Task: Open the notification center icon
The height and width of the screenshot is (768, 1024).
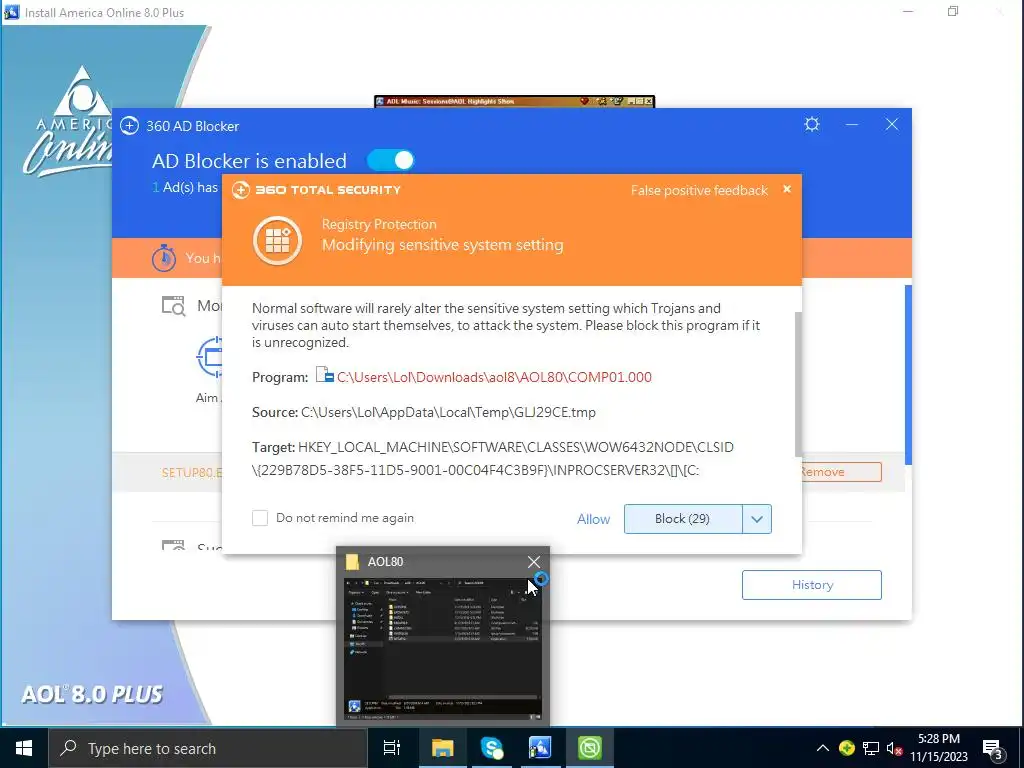Action: [992, 748]
